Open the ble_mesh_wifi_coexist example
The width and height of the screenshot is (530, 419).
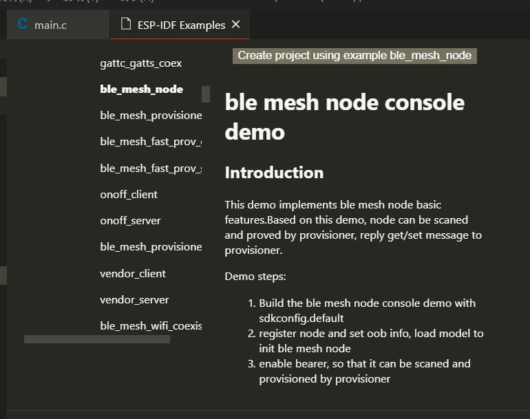(151, 326)
